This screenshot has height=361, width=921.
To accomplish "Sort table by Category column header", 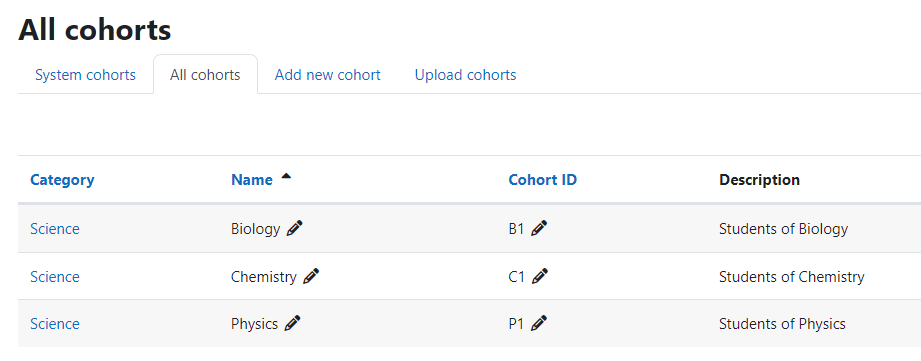I will tap(62, 180).
